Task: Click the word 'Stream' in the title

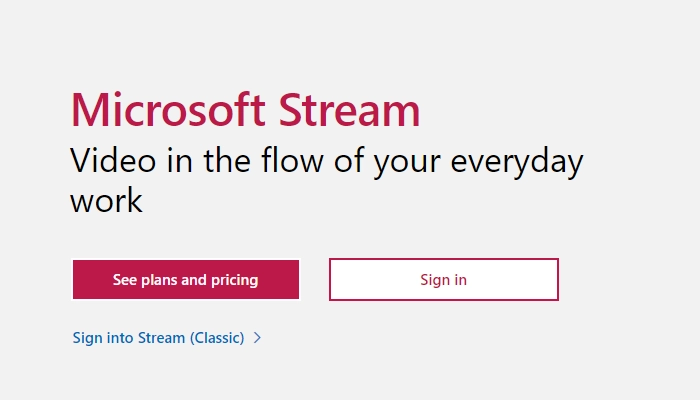Action: (349, 109)
